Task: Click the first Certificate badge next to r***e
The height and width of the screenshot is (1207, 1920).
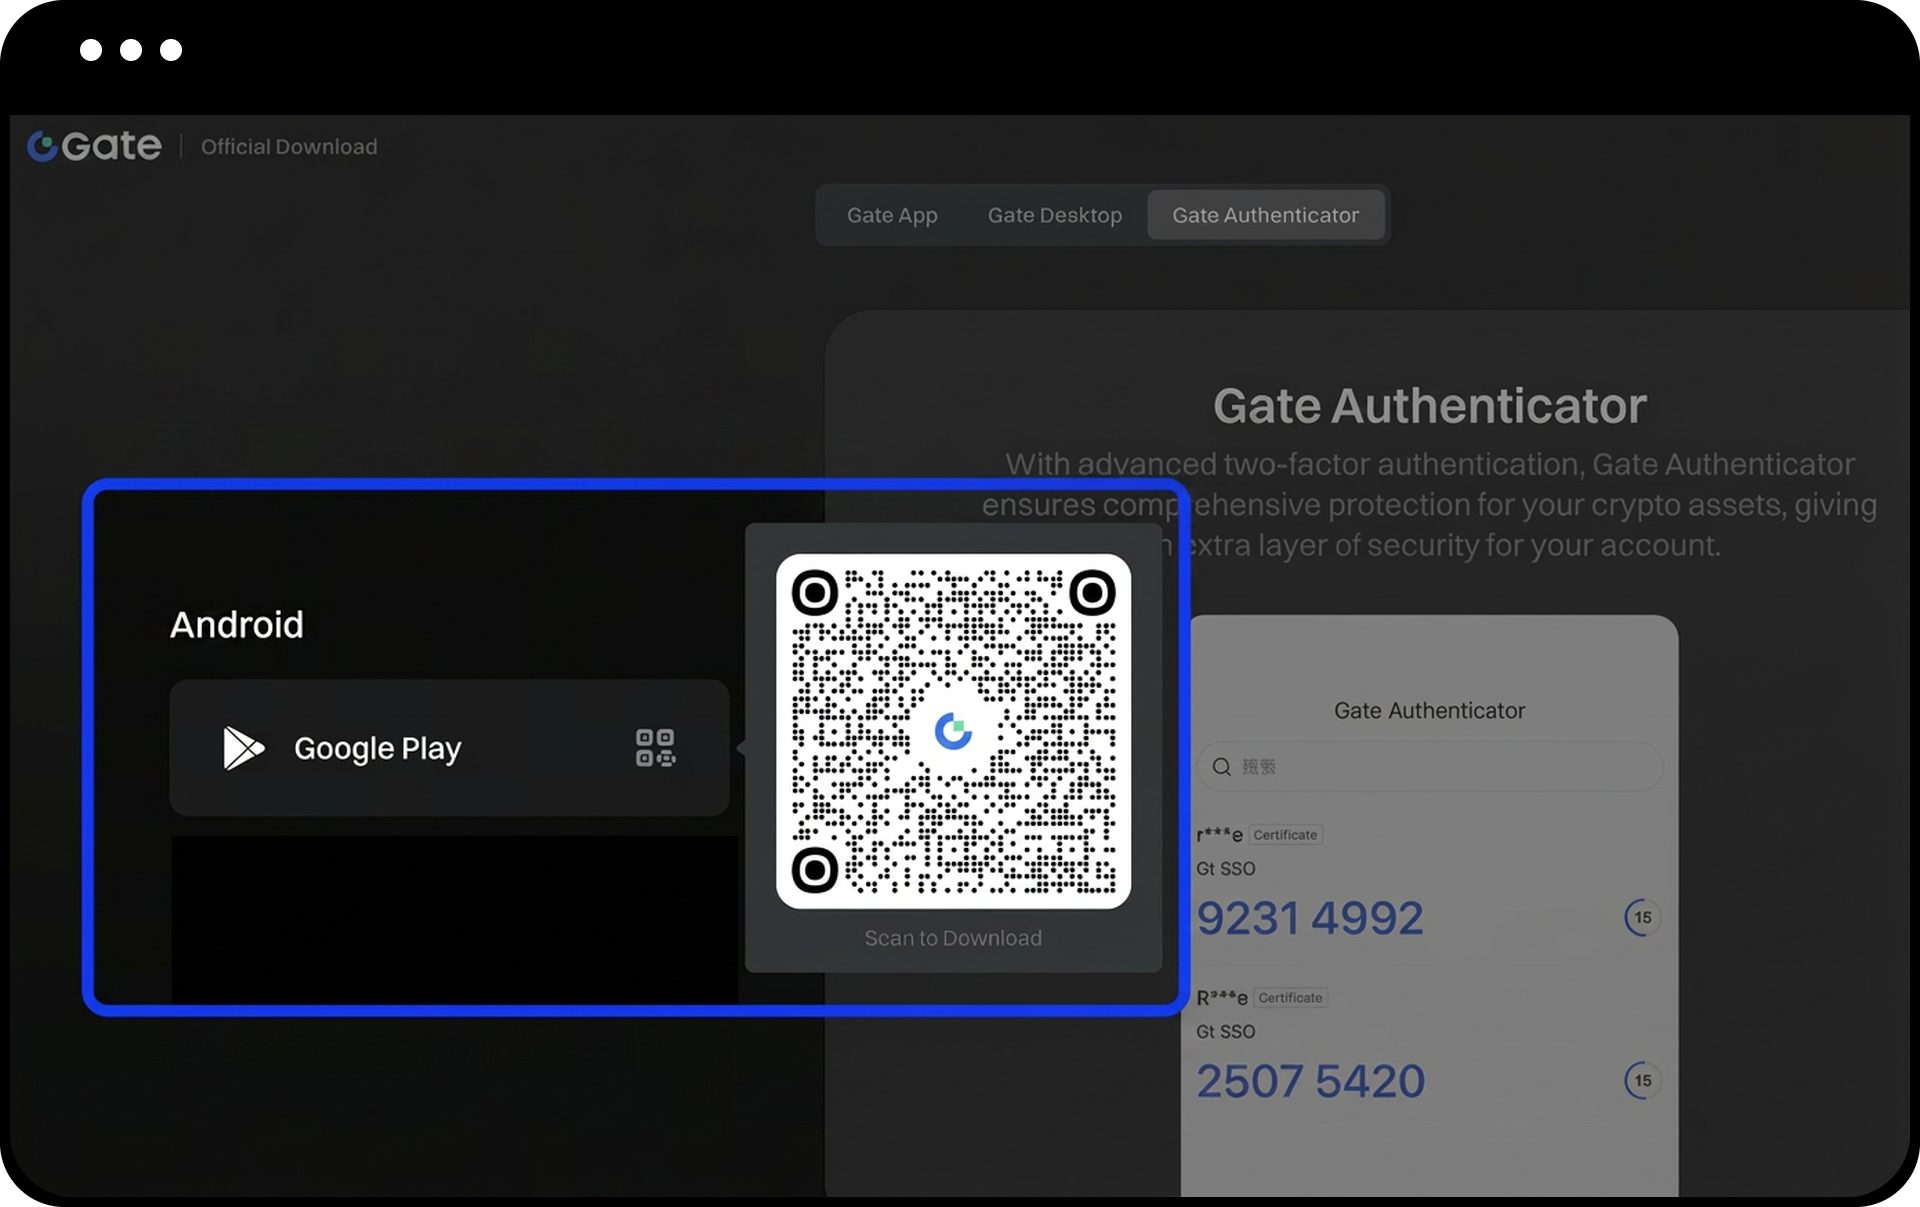Action: [x=1285, y=835]
